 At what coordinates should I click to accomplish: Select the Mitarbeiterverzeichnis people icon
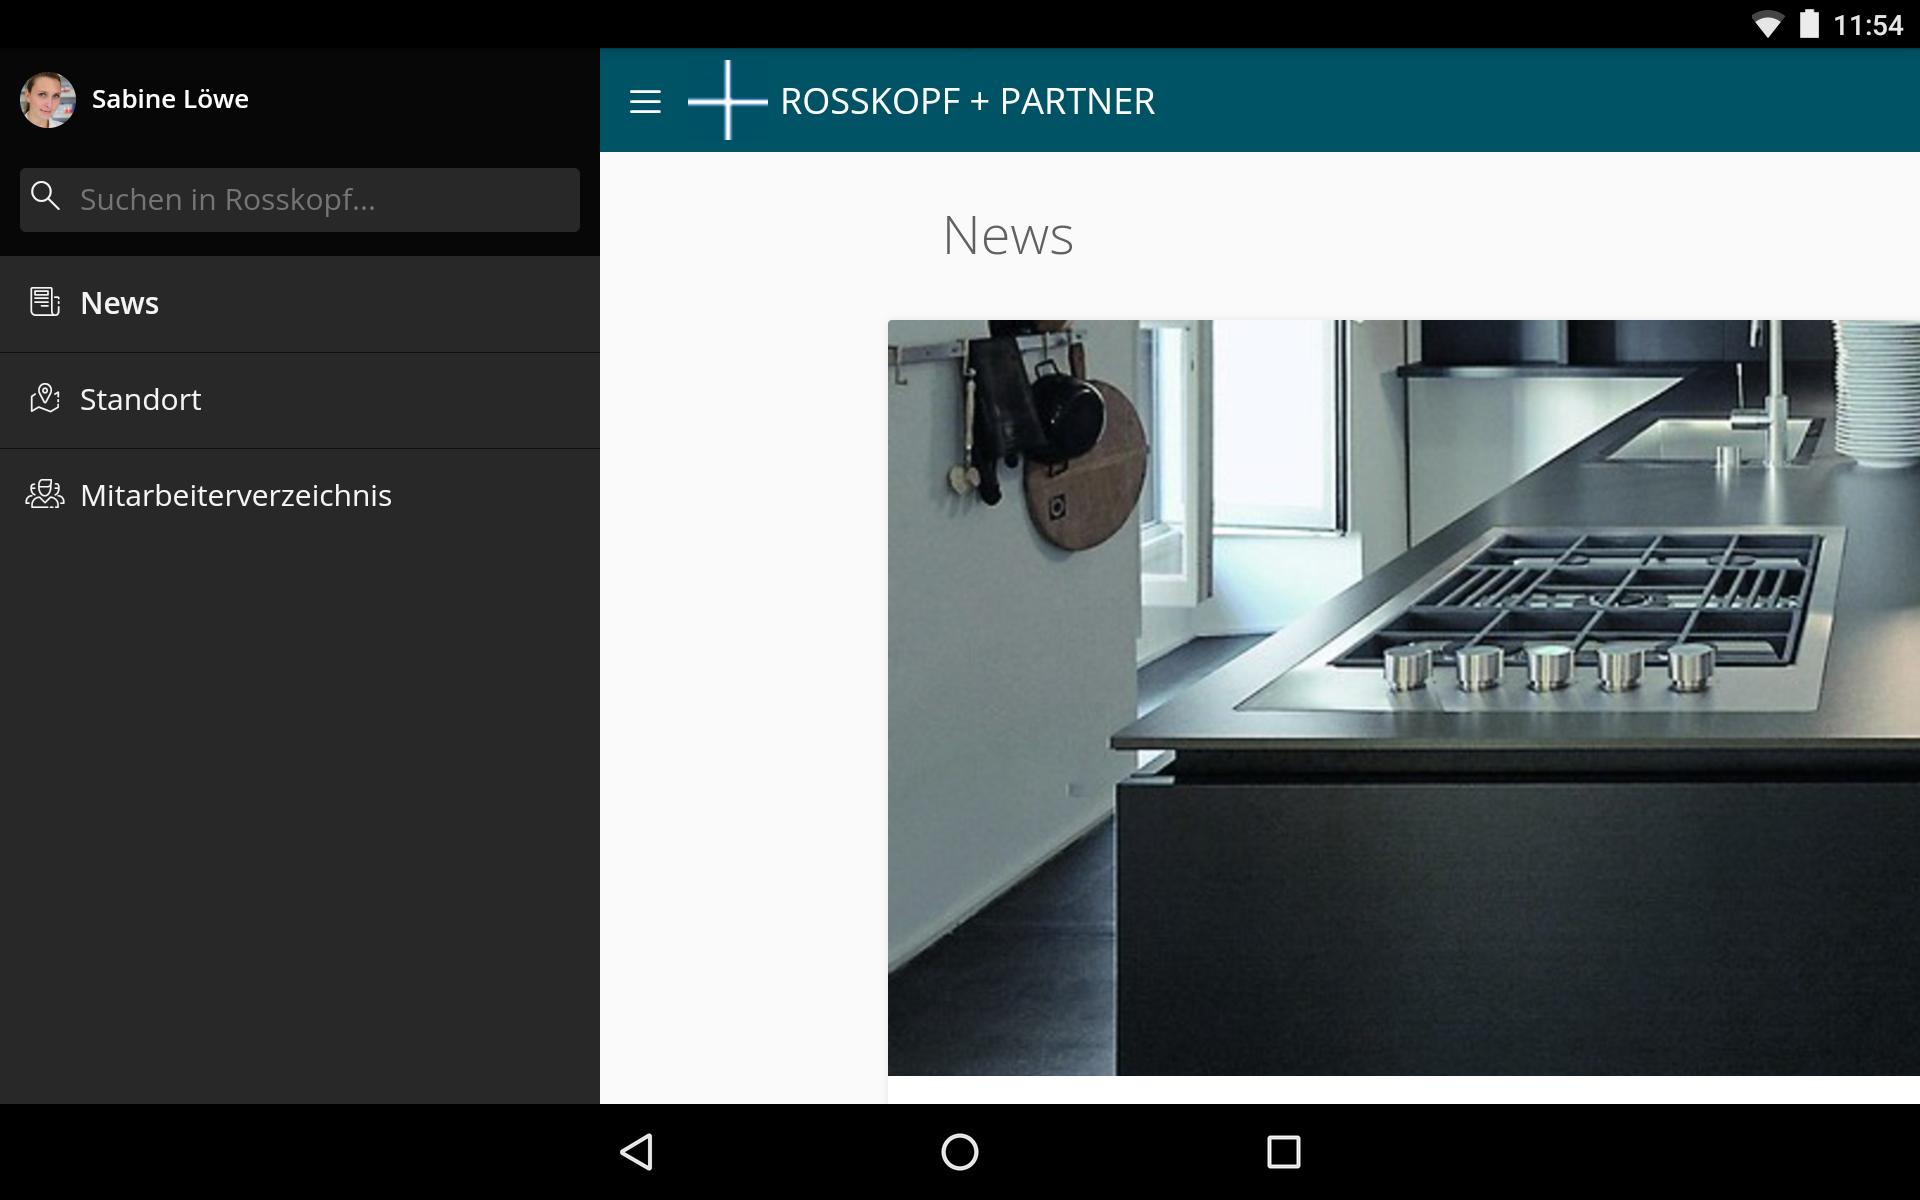pyautogui.click(x=45, y=494)
